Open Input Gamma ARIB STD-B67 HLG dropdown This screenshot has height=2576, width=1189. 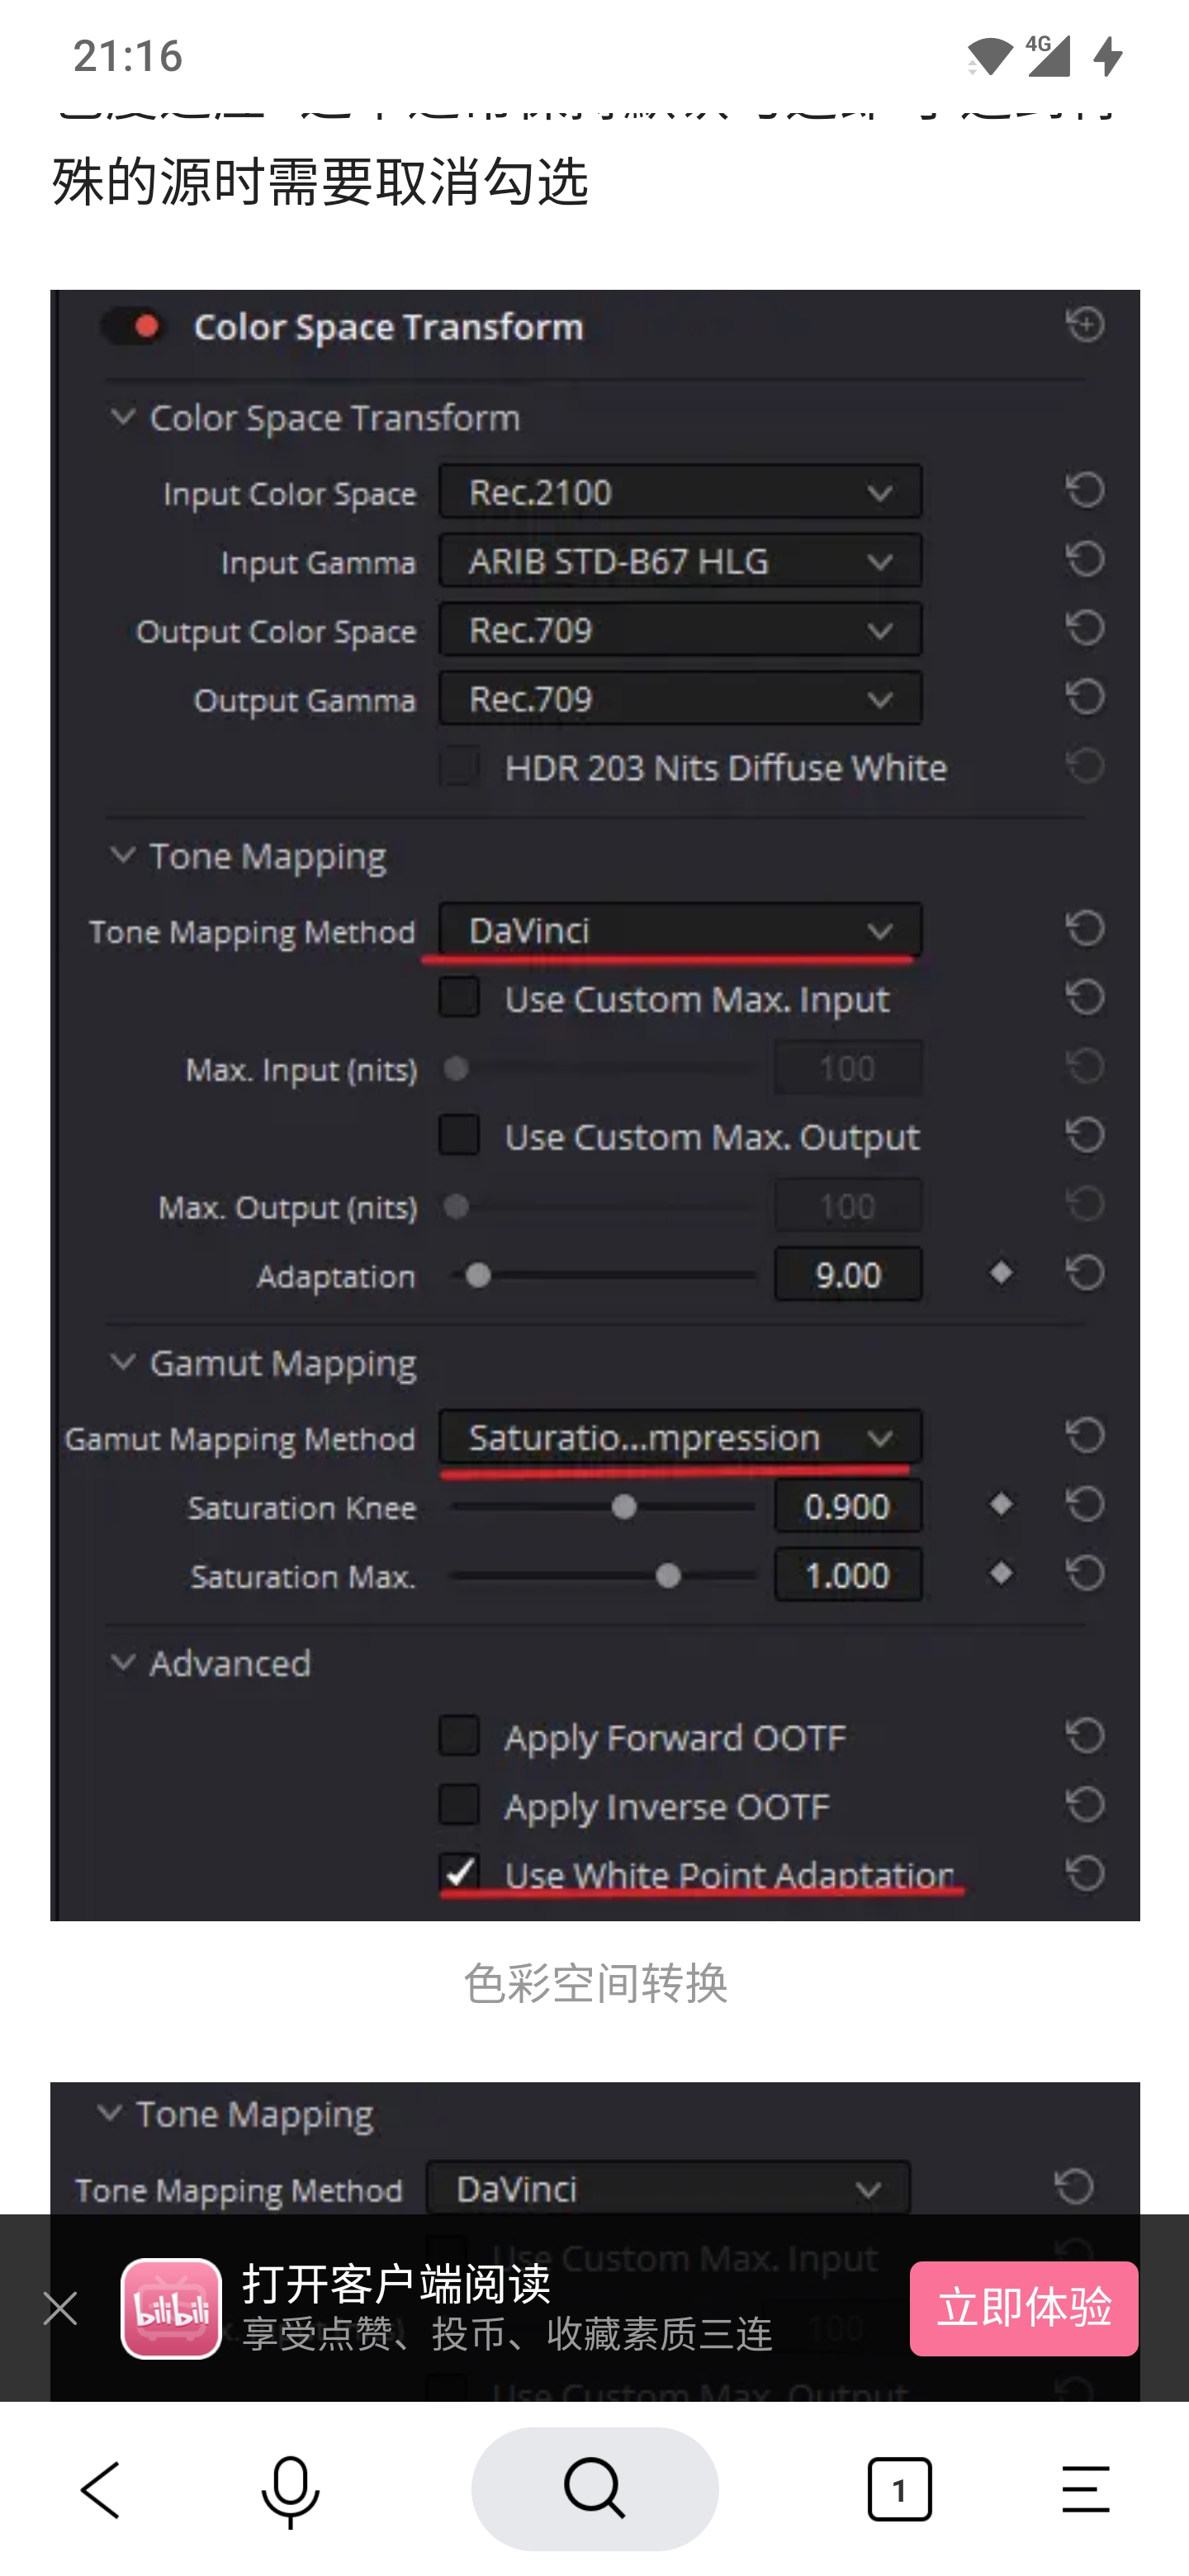680,560
